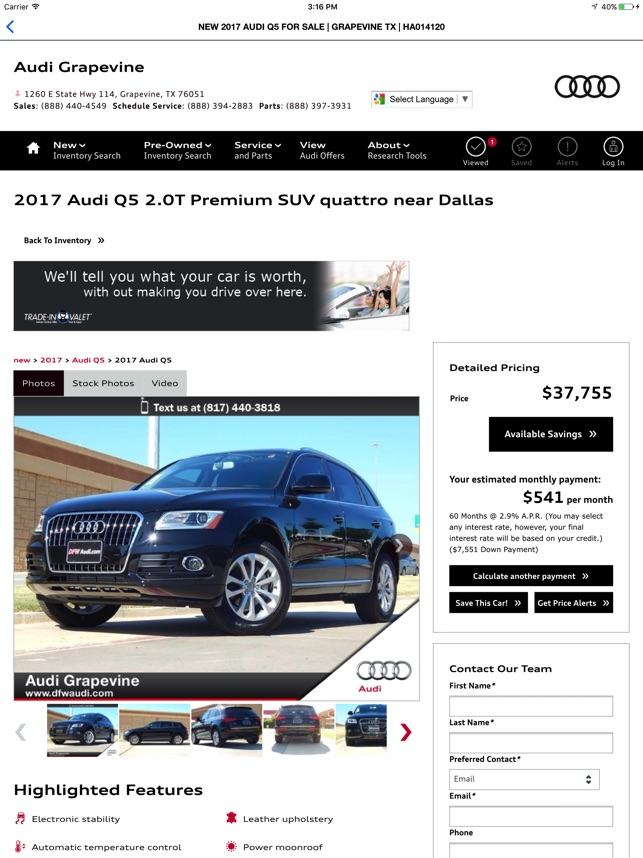
Task: Show previous thumbnails with gray arrow
Action: click(21, 732)
